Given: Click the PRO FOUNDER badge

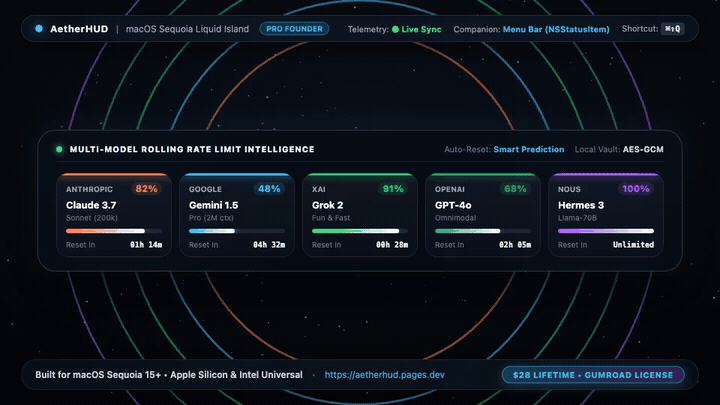Looking at the screenshot, I should [294, 29].
